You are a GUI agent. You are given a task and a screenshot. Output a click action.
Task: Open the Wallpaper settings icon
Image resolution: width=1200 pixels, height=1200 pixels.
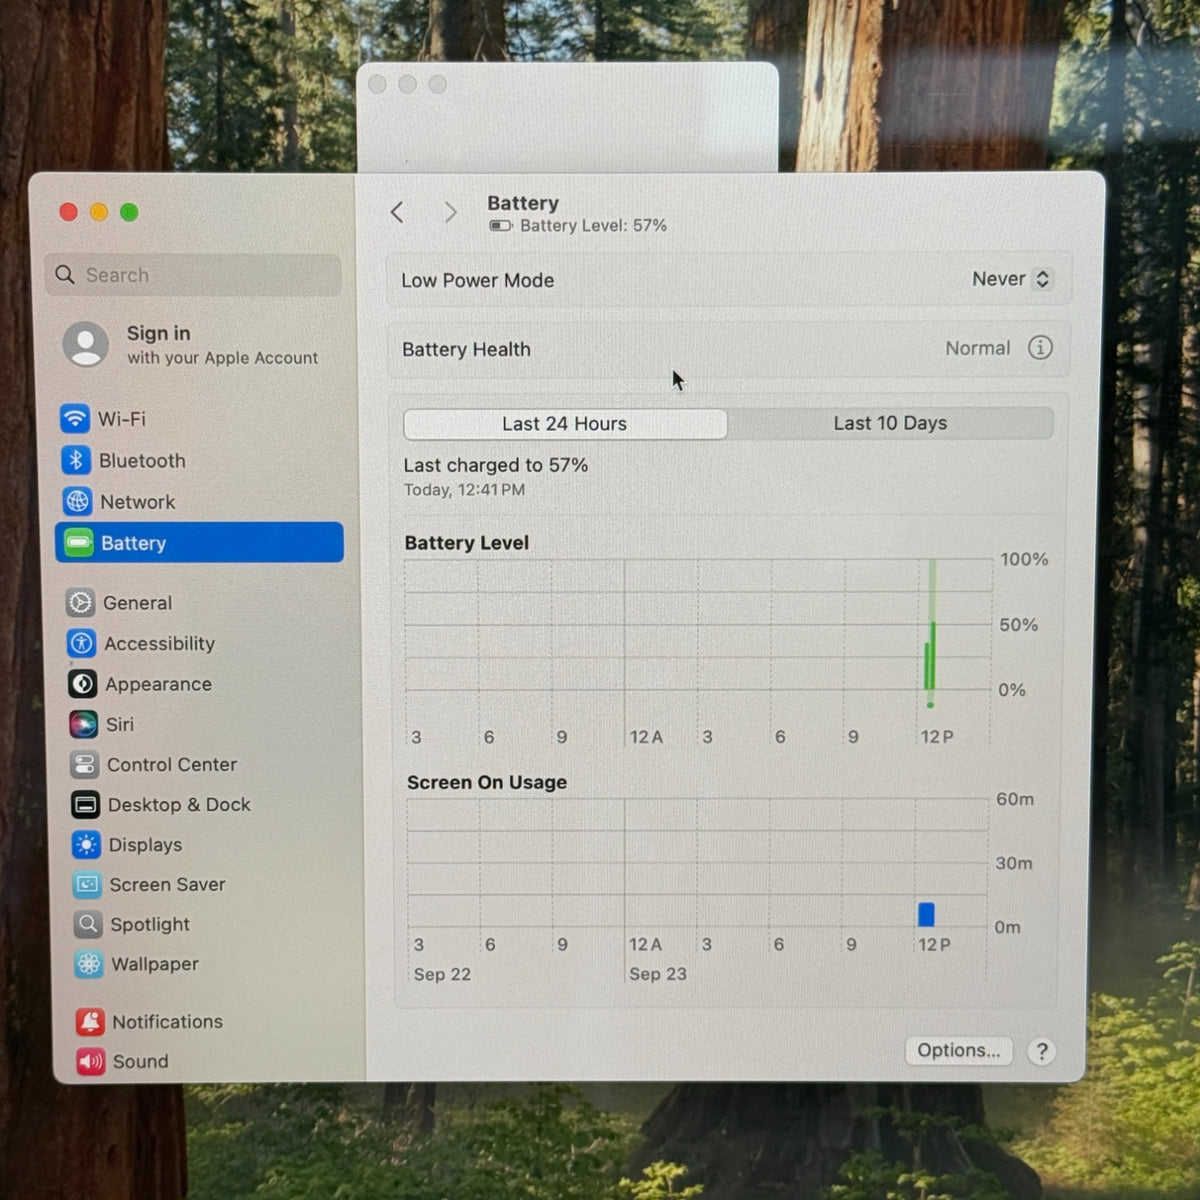coord(88,964)
